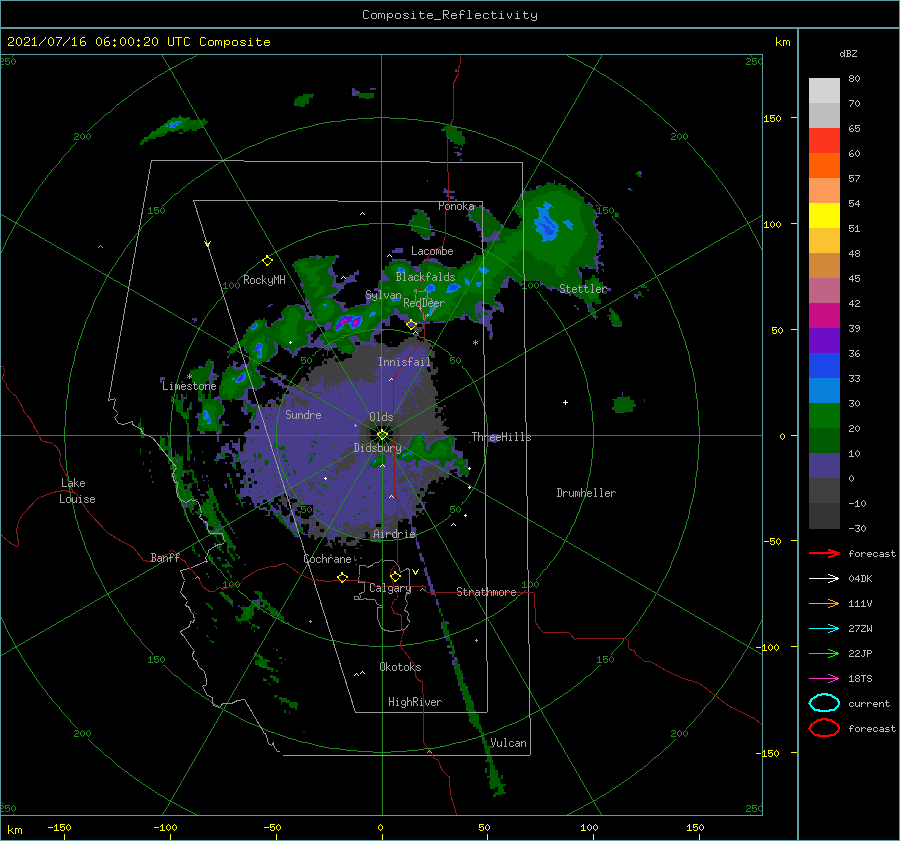Pick the purple 39 dBZ color swatch
Image resolution: width=900 pixels, height=841 pixels.
coord(824,340)
